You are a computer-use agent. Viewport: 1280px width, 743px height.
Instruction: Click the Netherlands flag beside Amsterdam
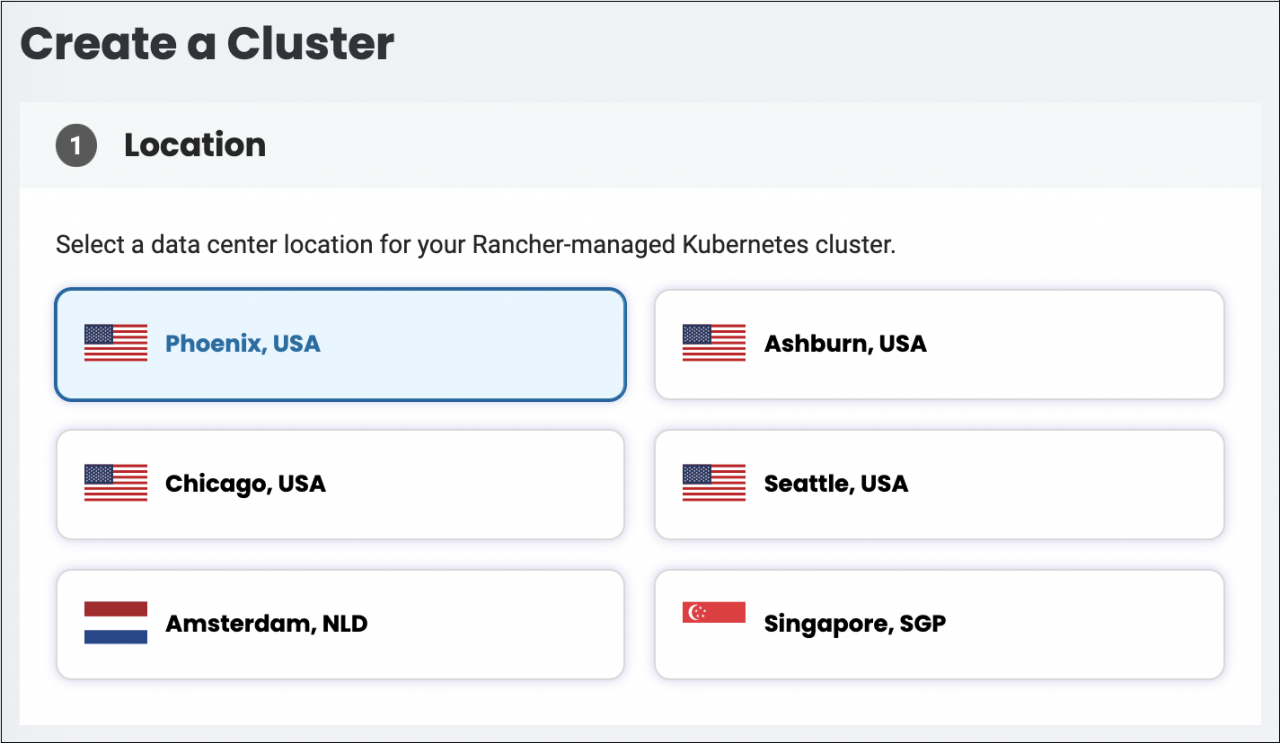[x=116, y=623]
